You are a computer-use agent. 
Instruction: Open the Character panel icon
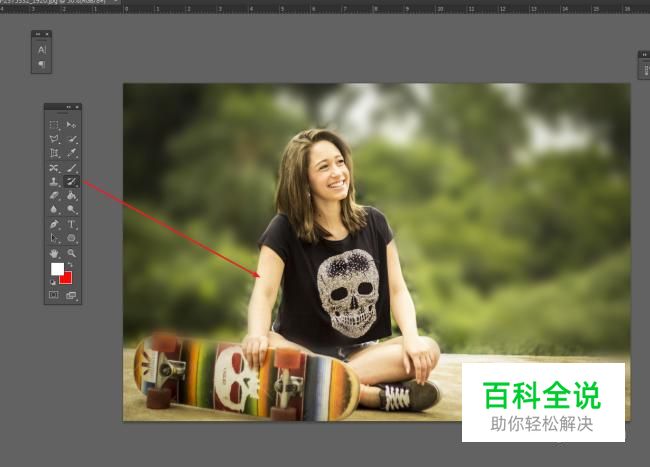coord(41,50)
